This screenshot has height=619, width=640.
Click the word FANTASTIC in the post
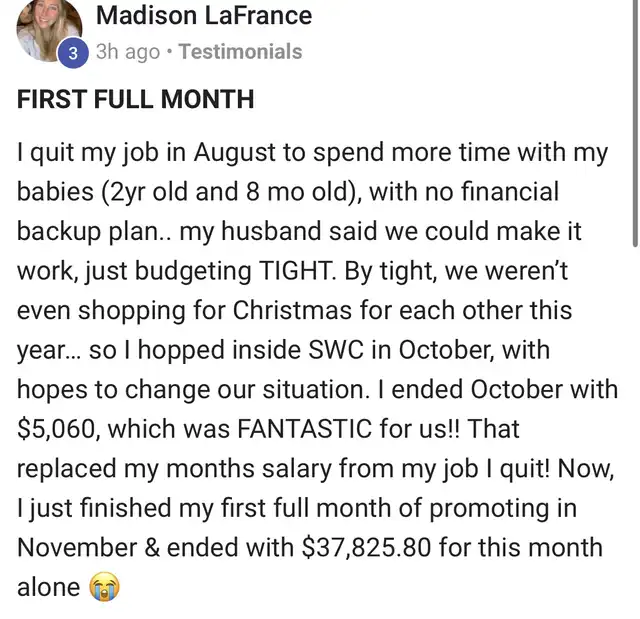click(304, 429)
